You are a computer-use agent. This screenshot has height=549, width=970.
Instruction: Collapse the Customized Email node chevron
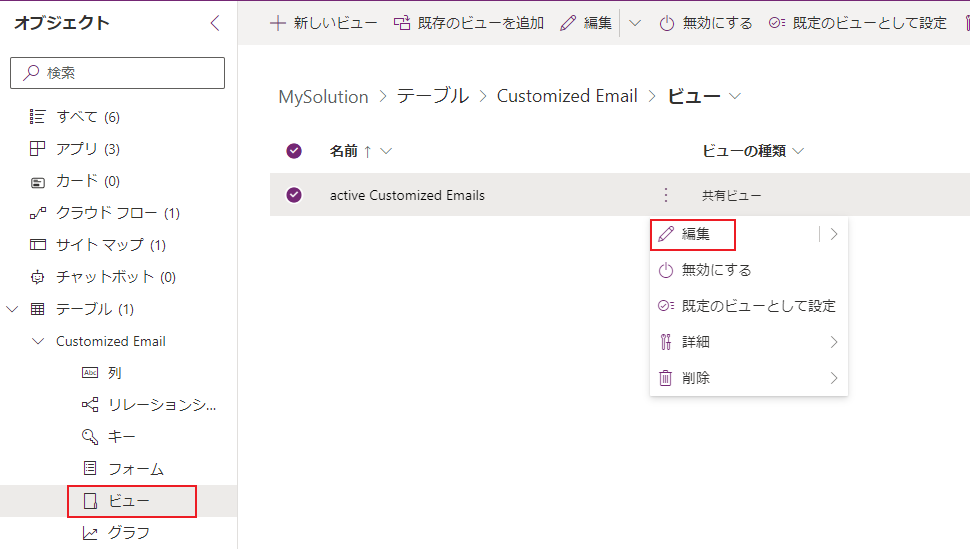38,341
